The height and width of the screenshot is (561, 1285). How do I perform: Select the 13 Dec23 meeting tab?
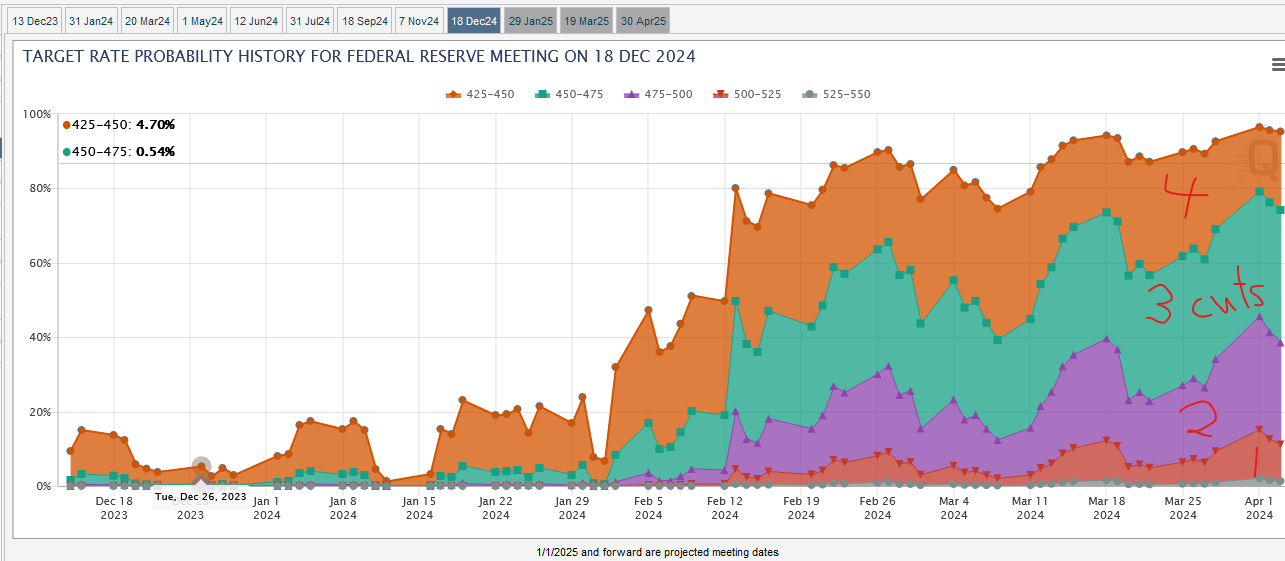(35, 20)
